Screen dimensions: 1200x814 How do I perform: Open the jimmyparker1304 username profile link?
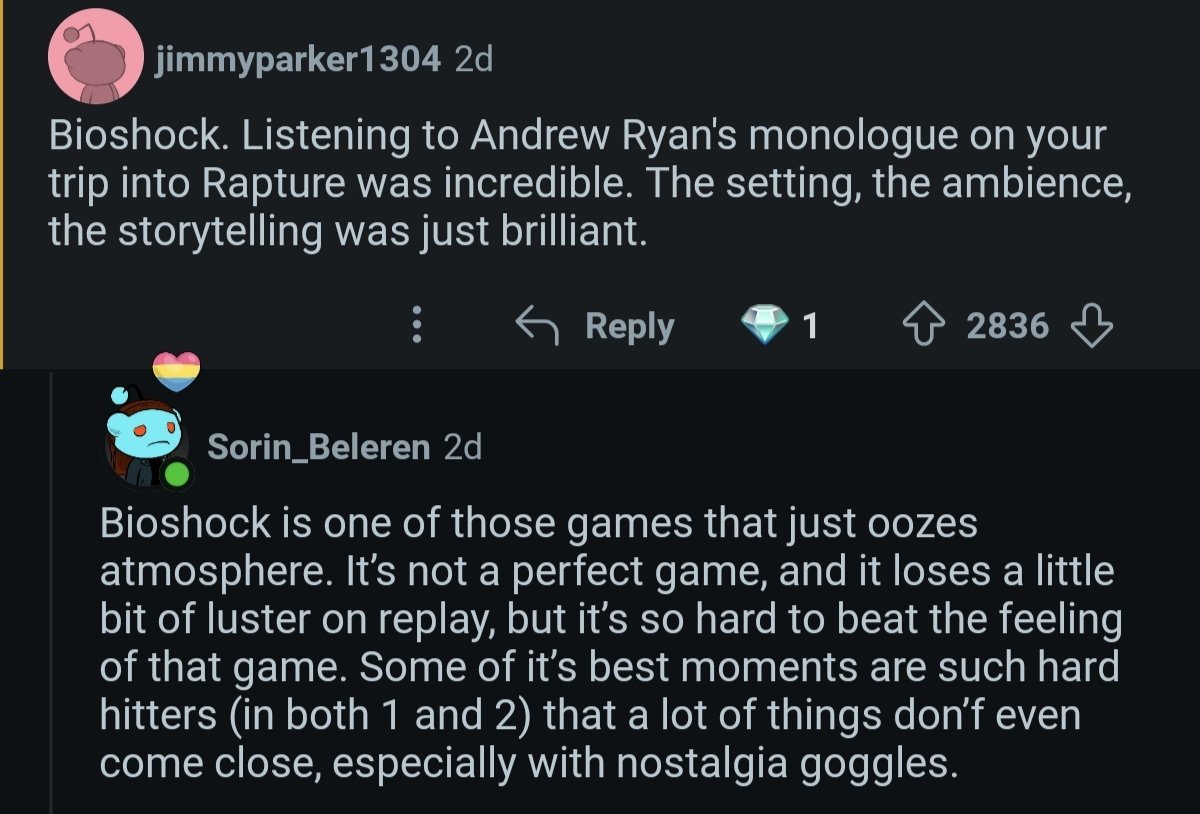[x=297, y=60]
